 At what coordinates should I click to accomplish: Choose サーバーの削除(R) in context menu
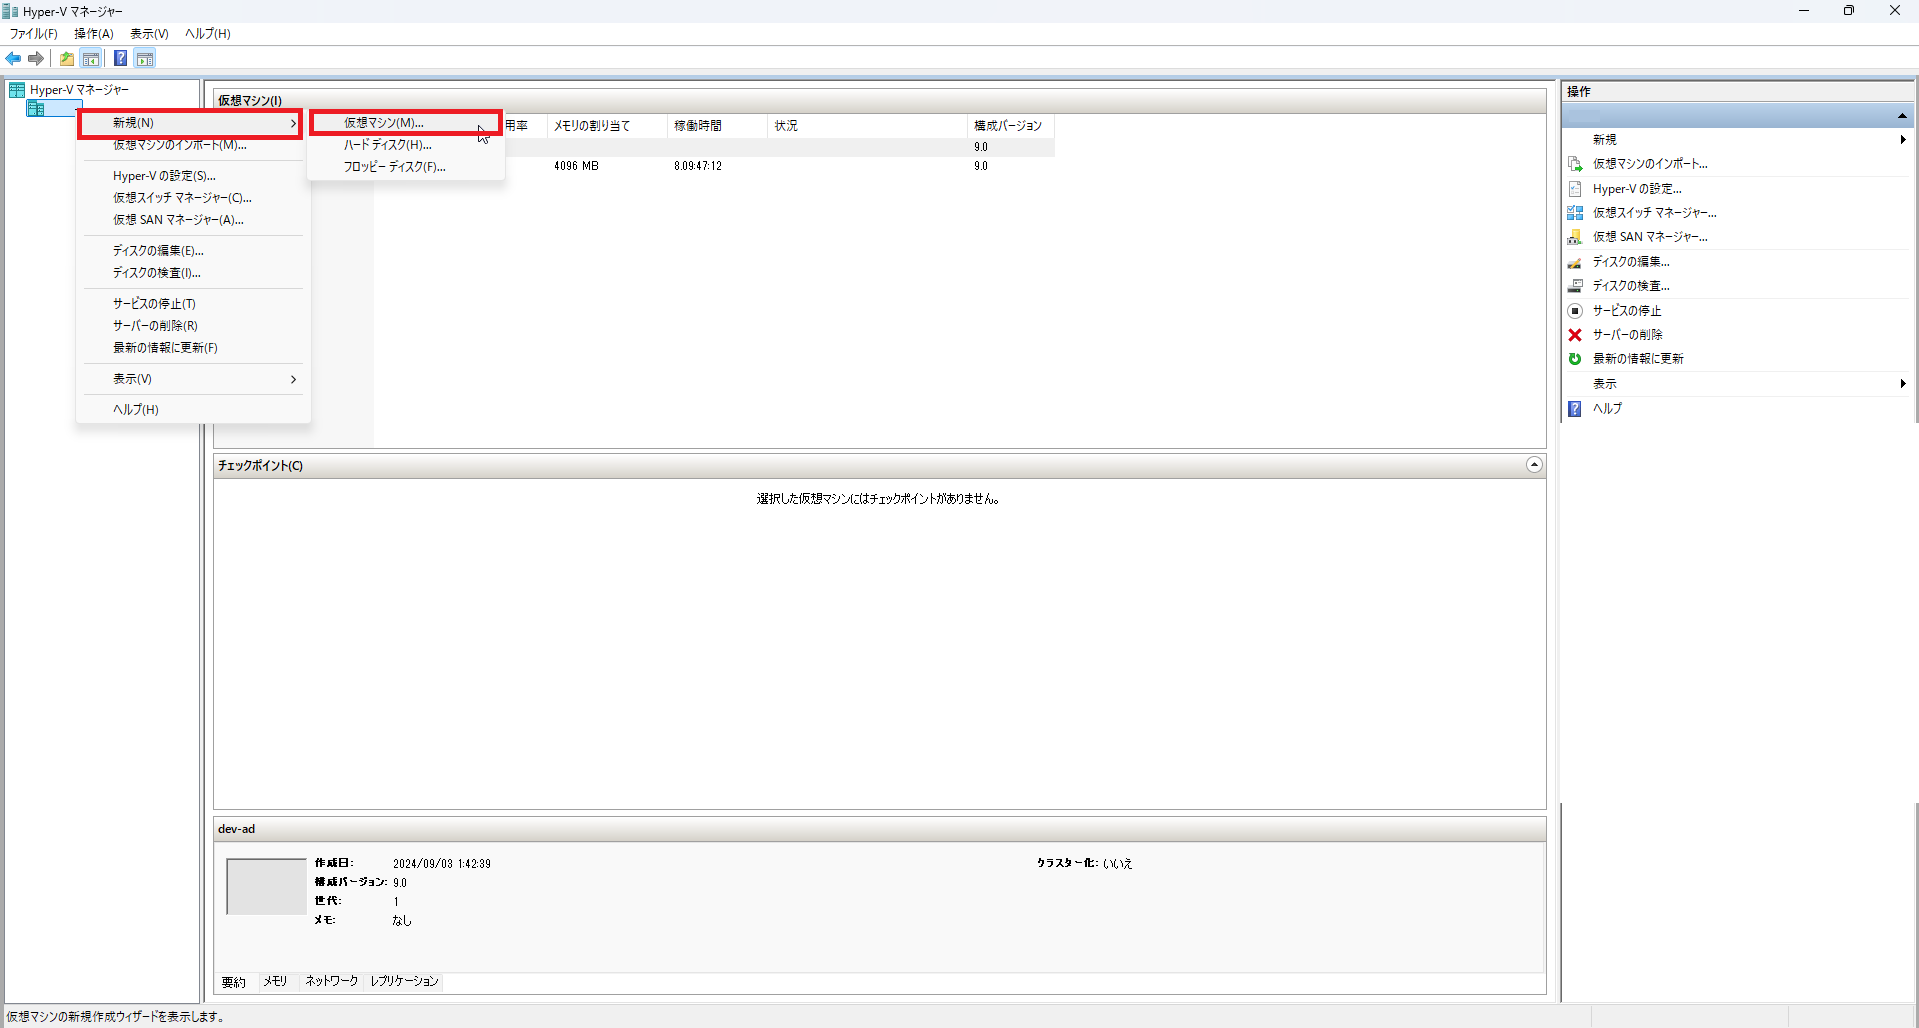(x=193, y=326)
